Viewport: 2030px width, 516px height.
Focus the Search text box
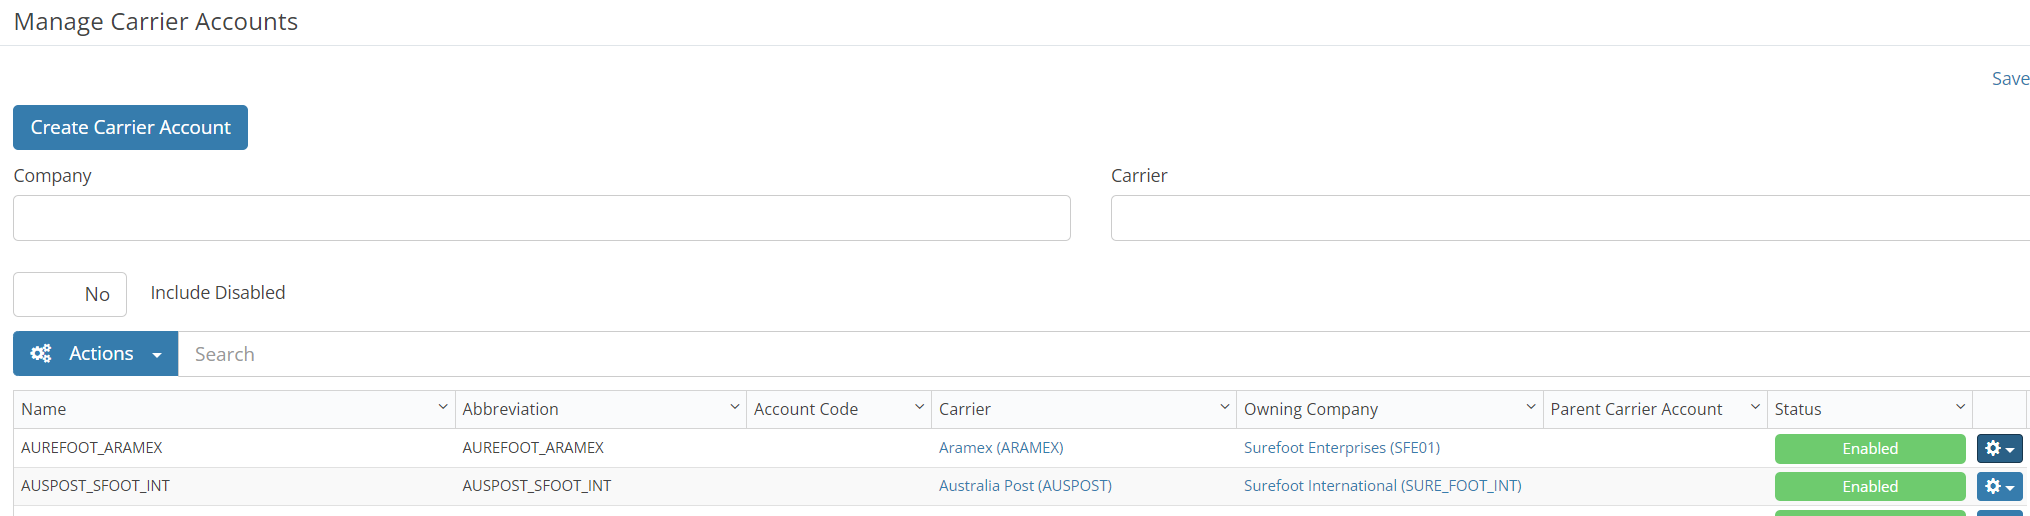(1100, 354)
